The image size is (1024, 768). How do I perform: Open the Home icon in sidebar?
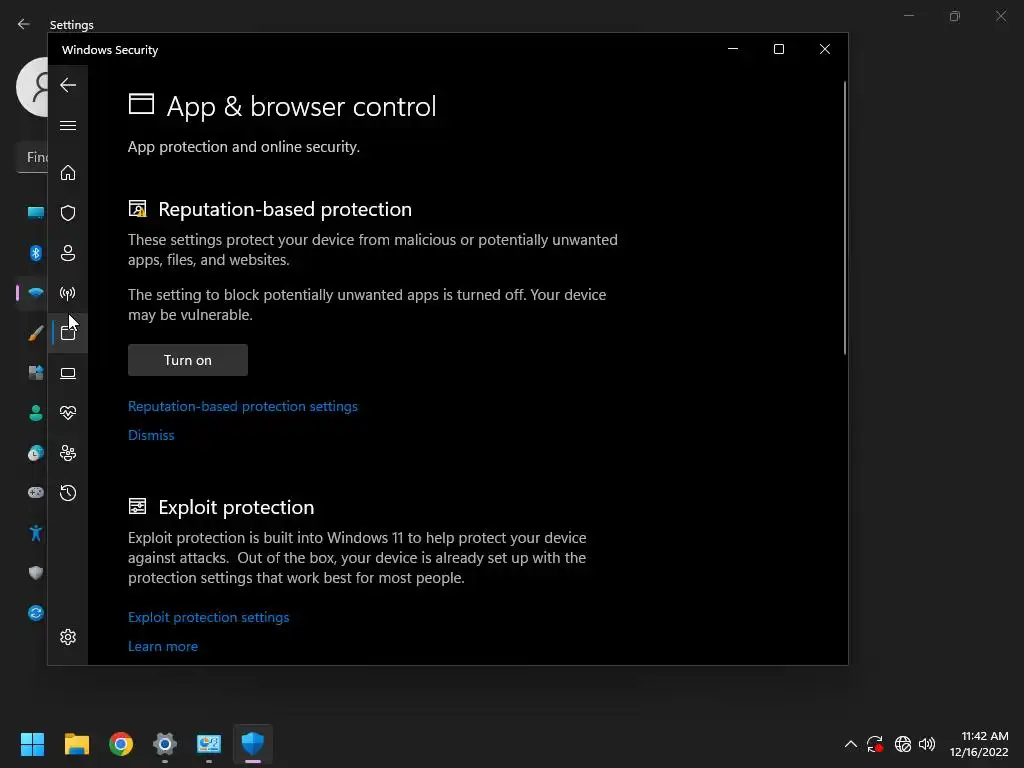point(68,172)
